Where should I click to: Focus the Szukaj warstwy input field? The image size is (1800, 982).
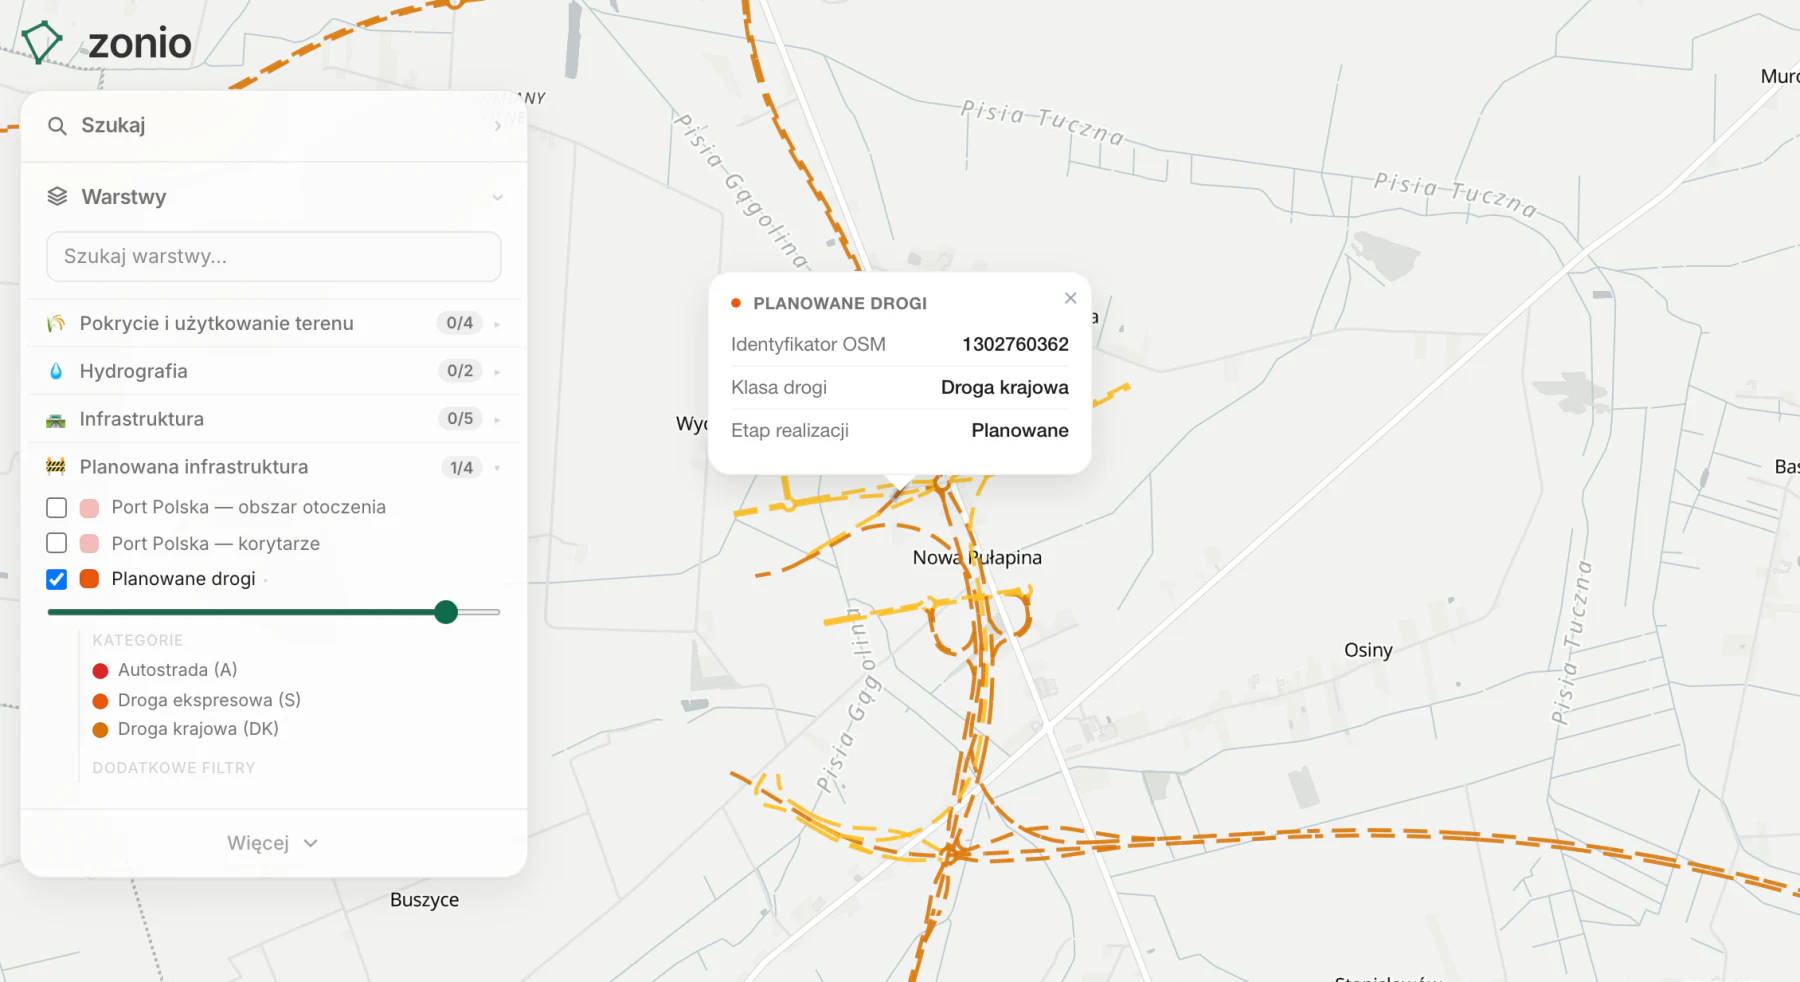[x=274, y=257]
